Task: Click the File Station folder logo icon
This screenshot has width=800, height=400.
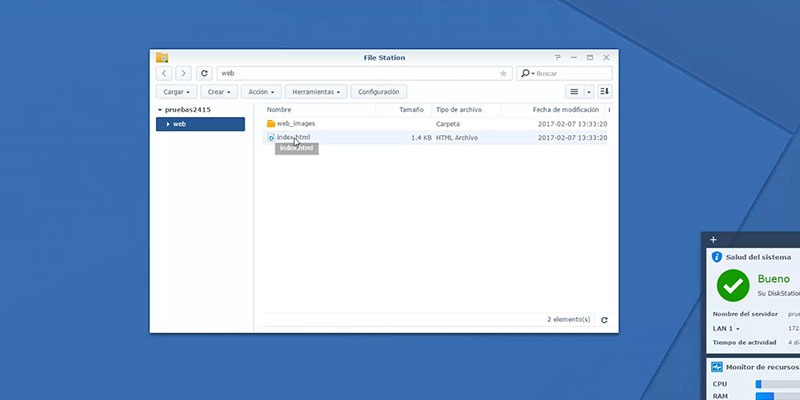Action: 162,58
